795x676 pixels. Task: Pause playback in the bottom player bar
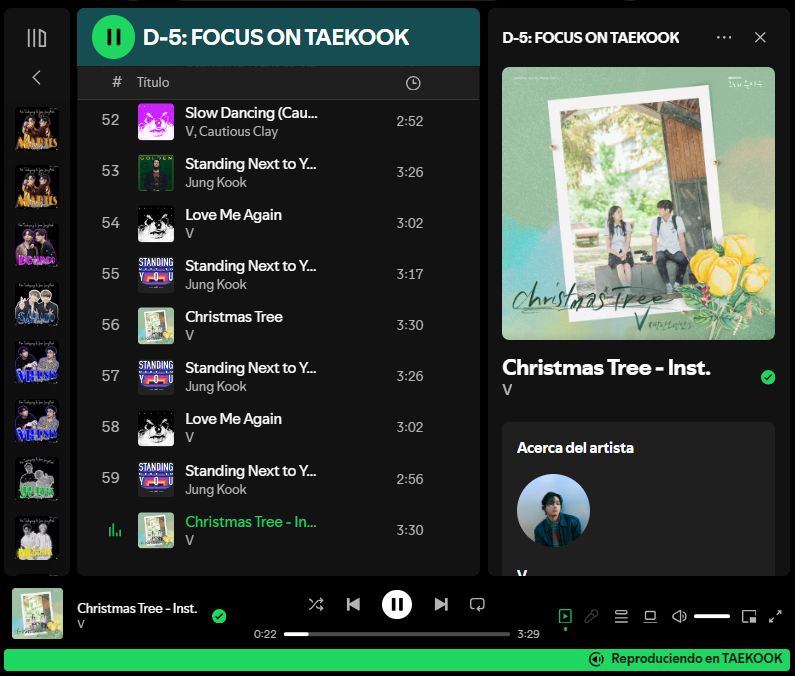(x=396, y=604)
